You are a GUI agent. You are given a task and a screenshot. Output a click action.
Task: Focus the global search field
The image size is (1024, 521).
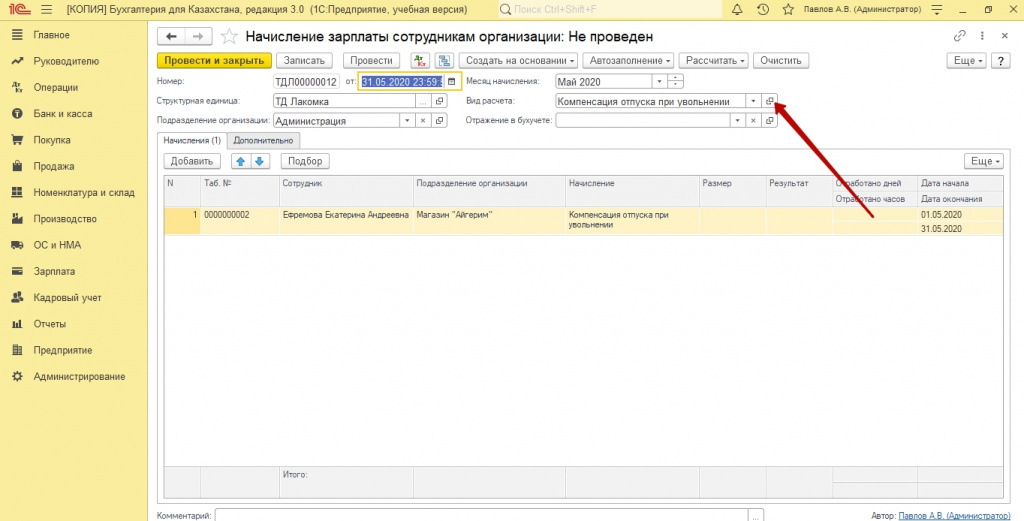coord(610,10)
